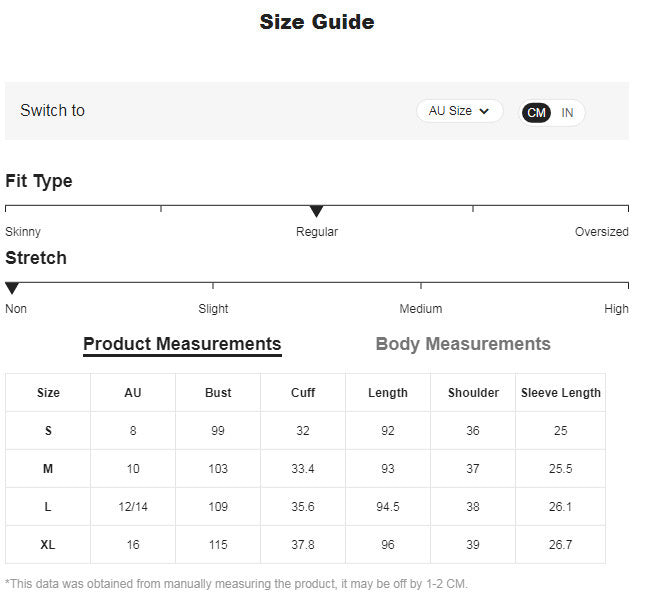
Task: Click the Oversized fit label
Action: point(601,232)
